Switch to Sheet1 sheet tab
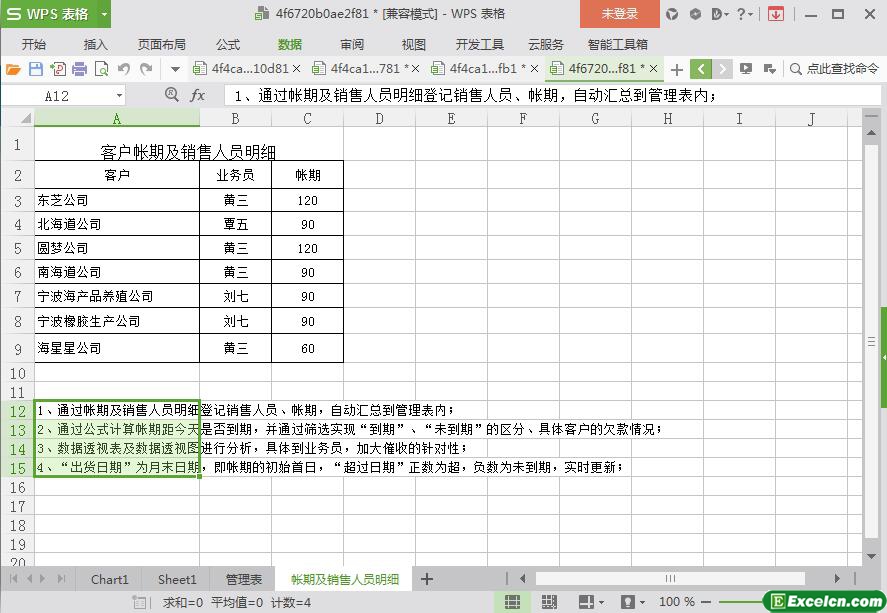The image size is (887, 613). pyautogui.click(x=176, y=580)
